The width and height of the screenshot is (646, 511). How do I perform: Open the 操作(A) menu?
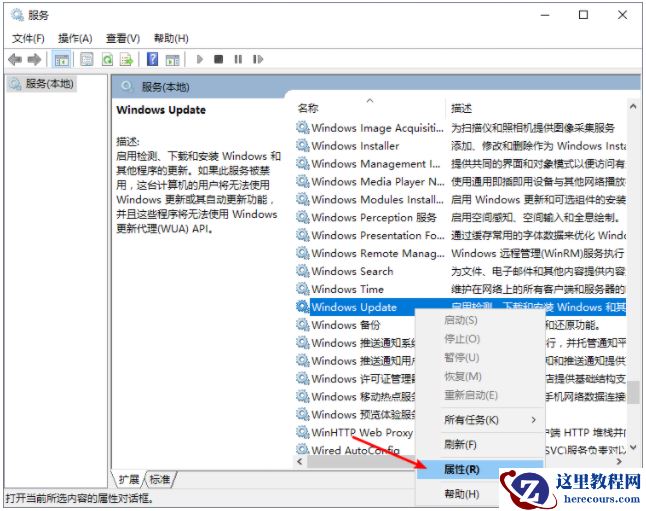75,38
